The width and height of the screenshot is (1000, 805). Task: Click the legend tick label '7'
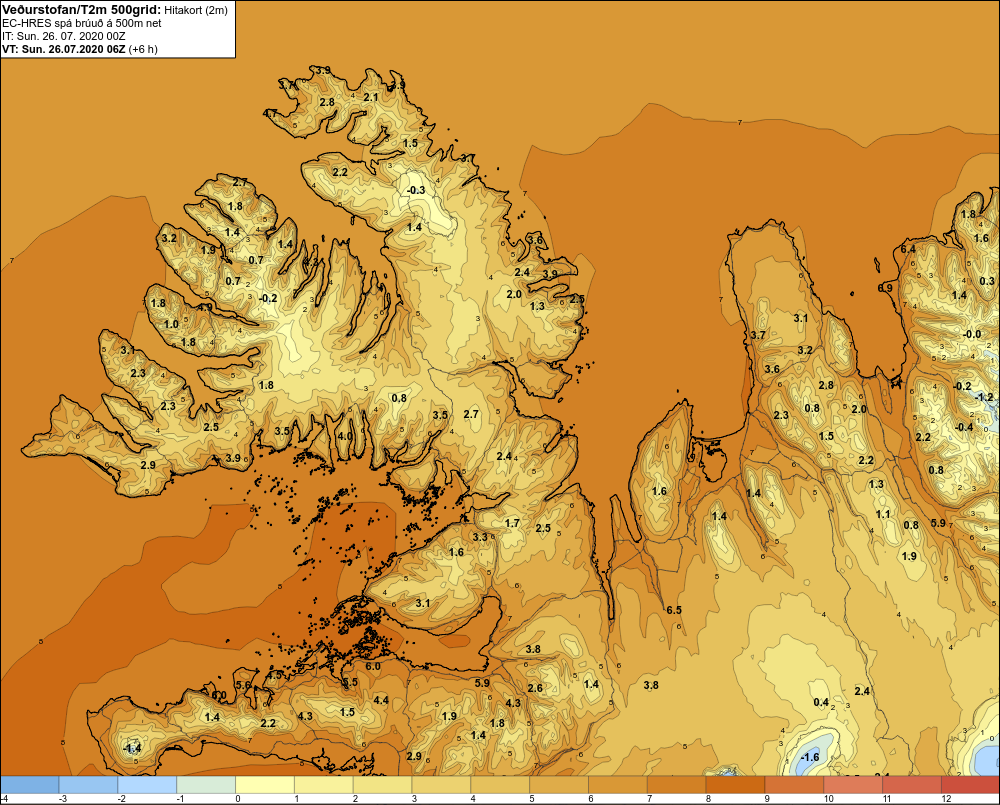pyautogui.click(x=649, y=799)
